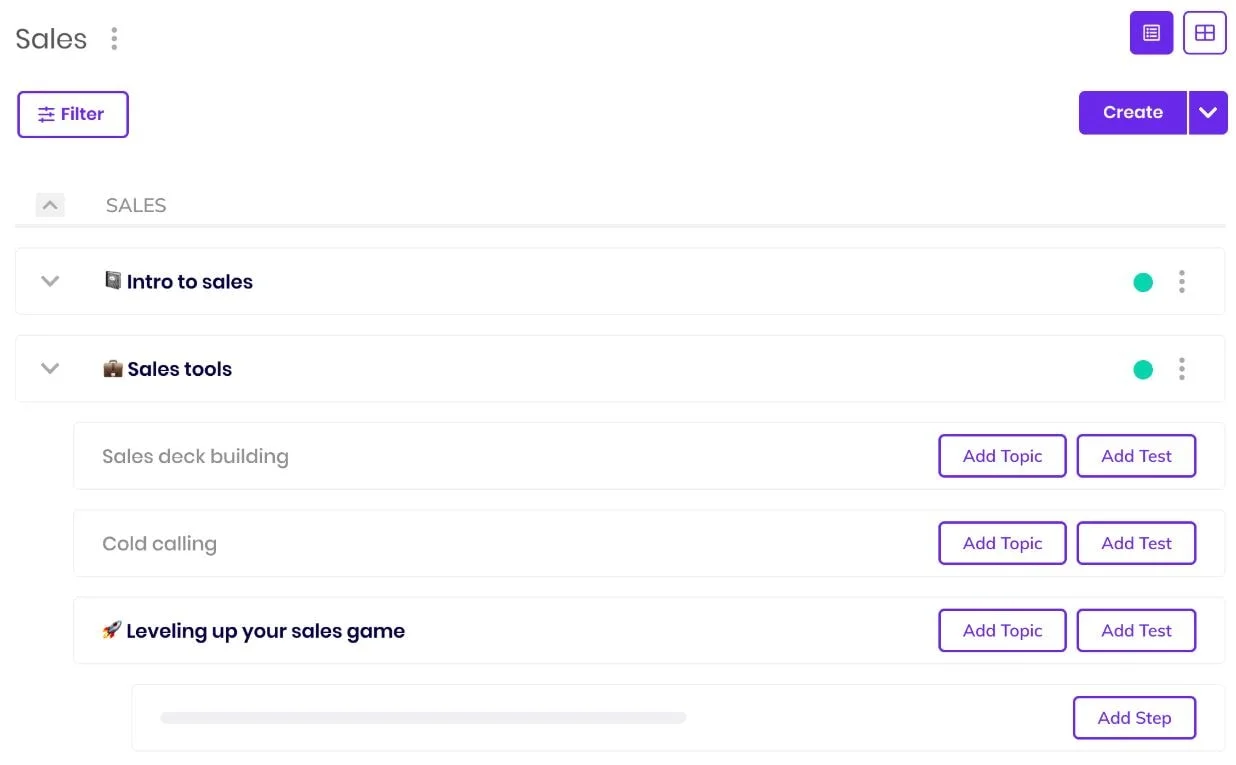Open more options for Sales tools
This screenshot has width=1236, height=765.
point(1181,369)
